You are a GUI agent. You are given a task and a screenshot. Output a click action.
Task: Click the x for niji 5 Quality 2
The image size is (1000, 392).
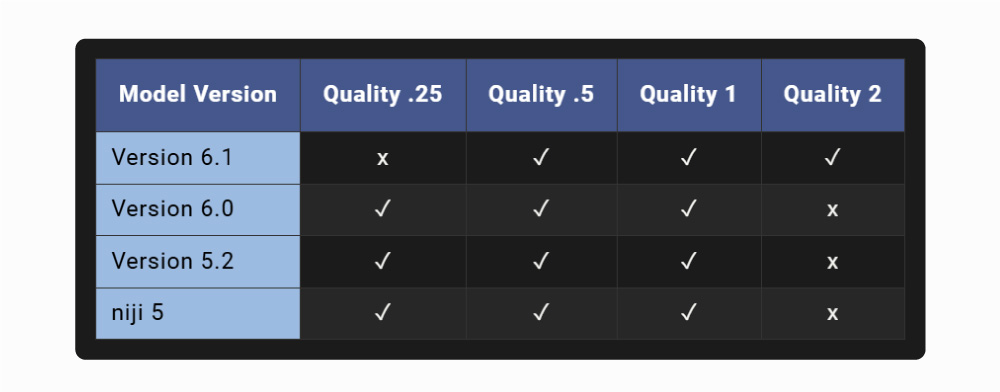point(832,314)
